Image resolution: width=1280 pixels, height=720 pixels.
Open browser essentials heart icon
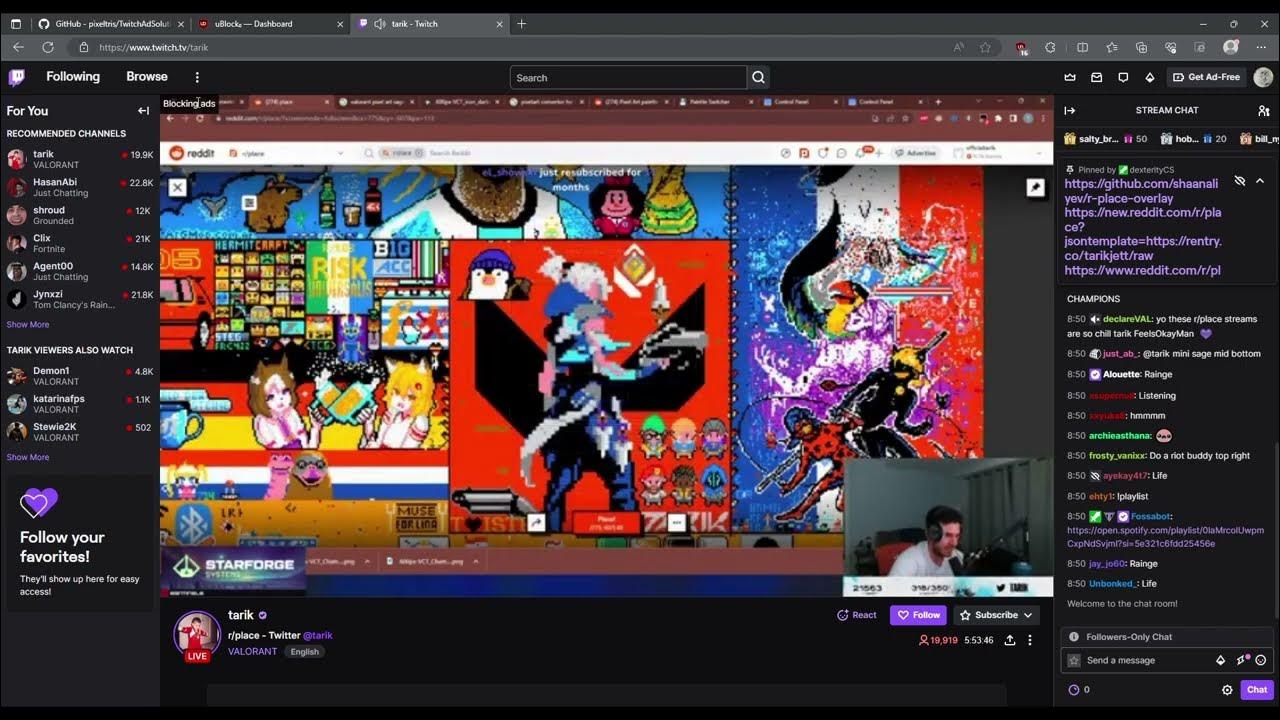pos(1171,47)
